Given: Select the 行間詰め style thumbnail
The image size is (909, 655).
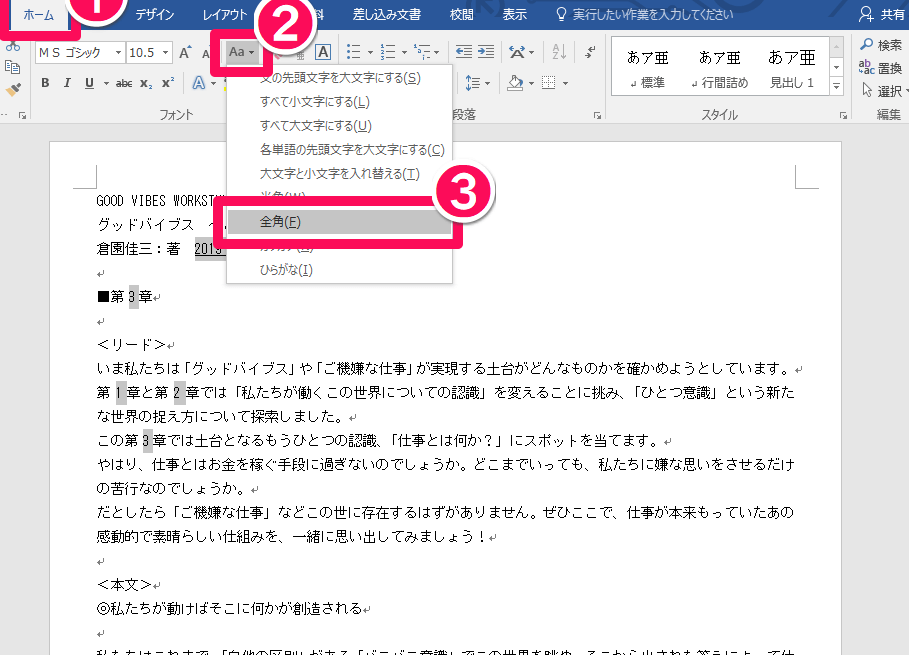Looking at the screenshot, I should tap(719, 70).
